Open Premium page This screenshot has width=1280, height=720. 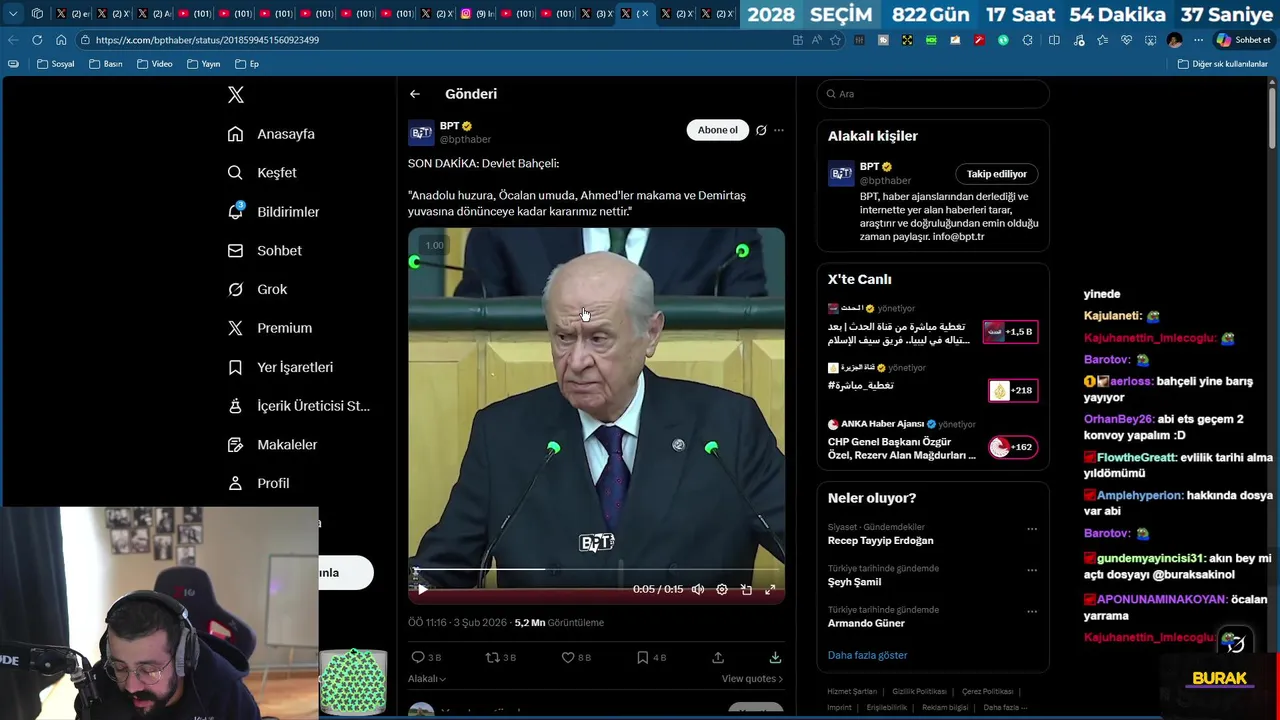click(269, 328)
